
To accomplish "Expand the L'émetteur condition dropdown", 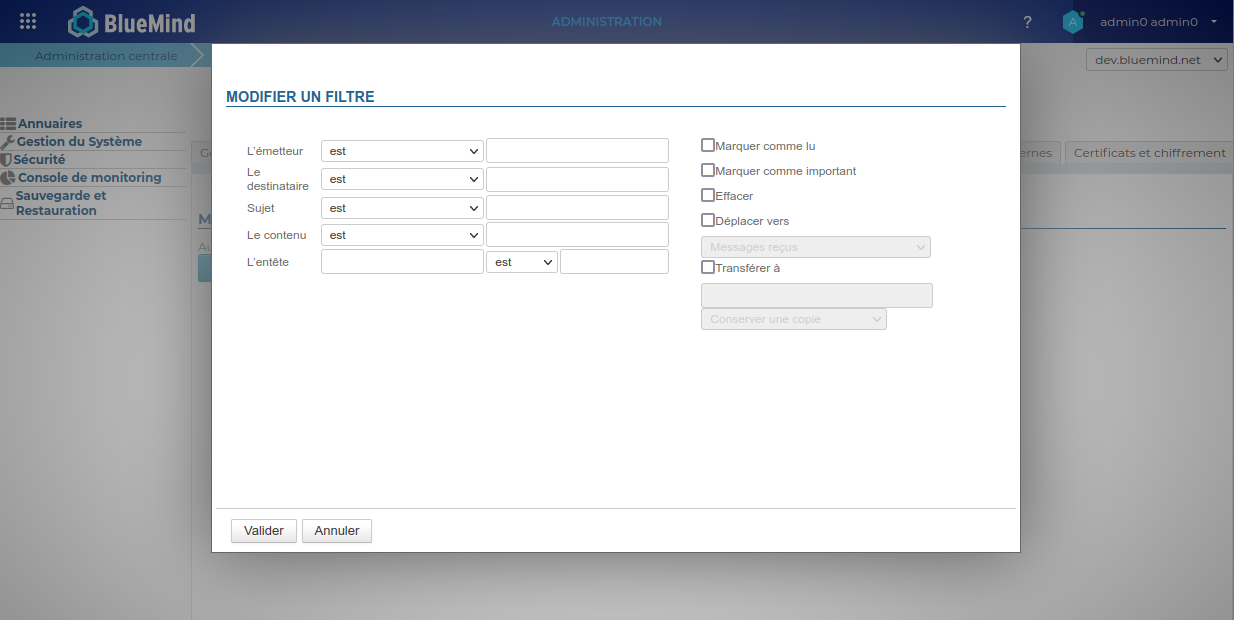I will [402, 151].
